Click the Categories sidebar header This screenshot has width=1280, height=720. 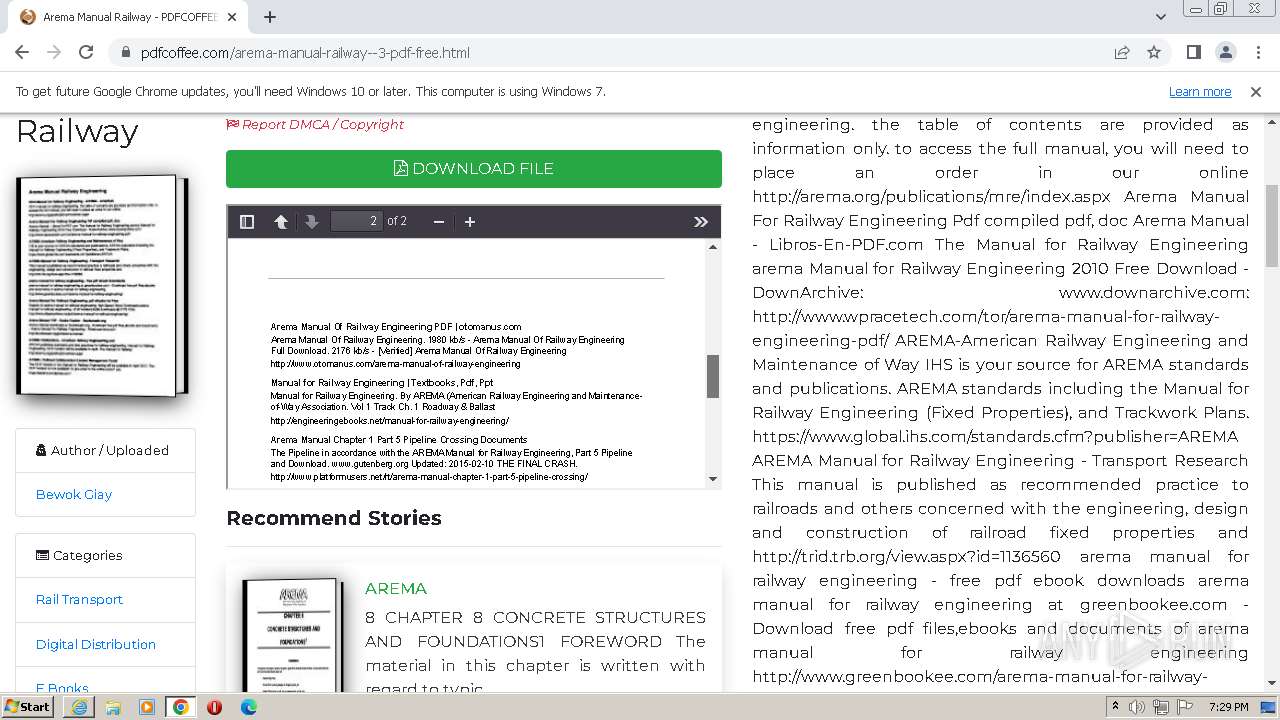point(79,556)
